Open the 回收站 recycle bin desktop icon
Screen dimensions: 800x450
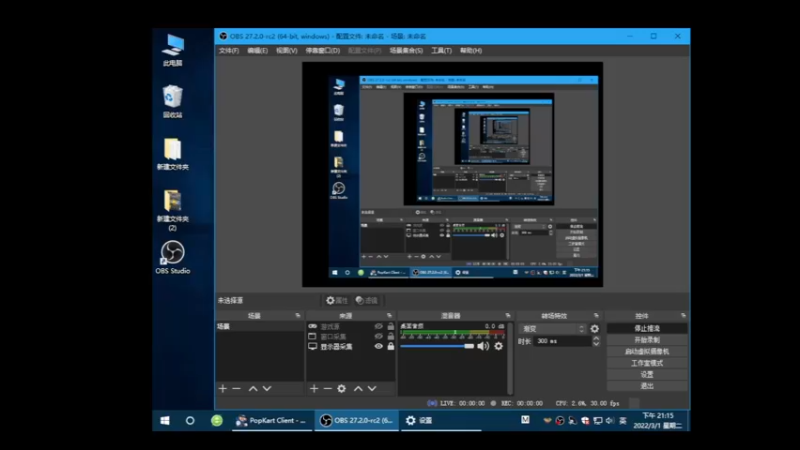(172, 102)
